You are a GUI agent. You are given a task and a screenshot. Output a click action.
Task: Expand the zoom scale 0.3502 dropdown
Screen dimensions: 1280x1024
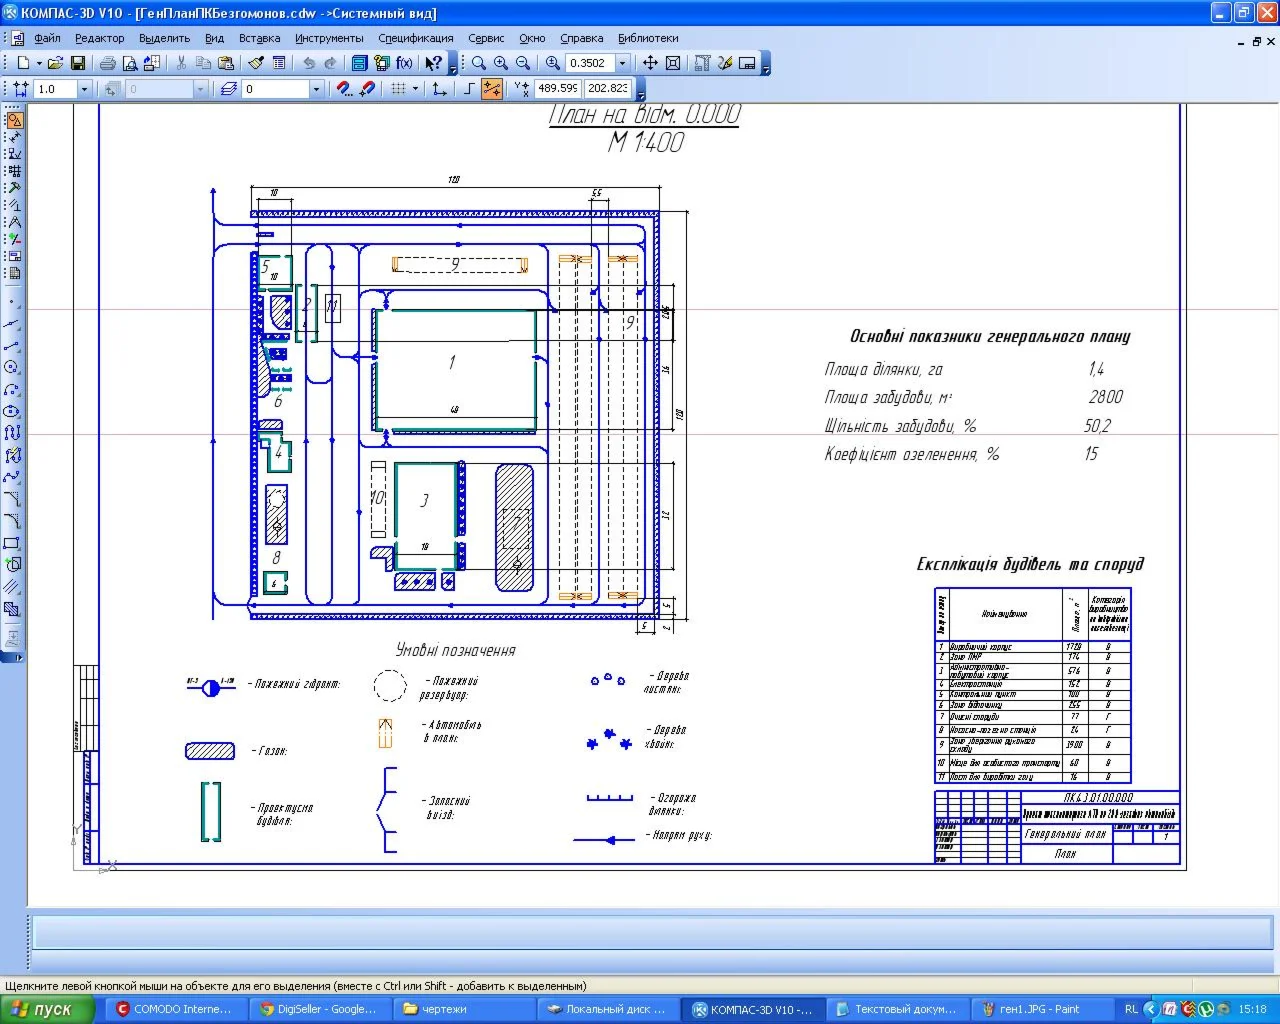tap(622, 63)
